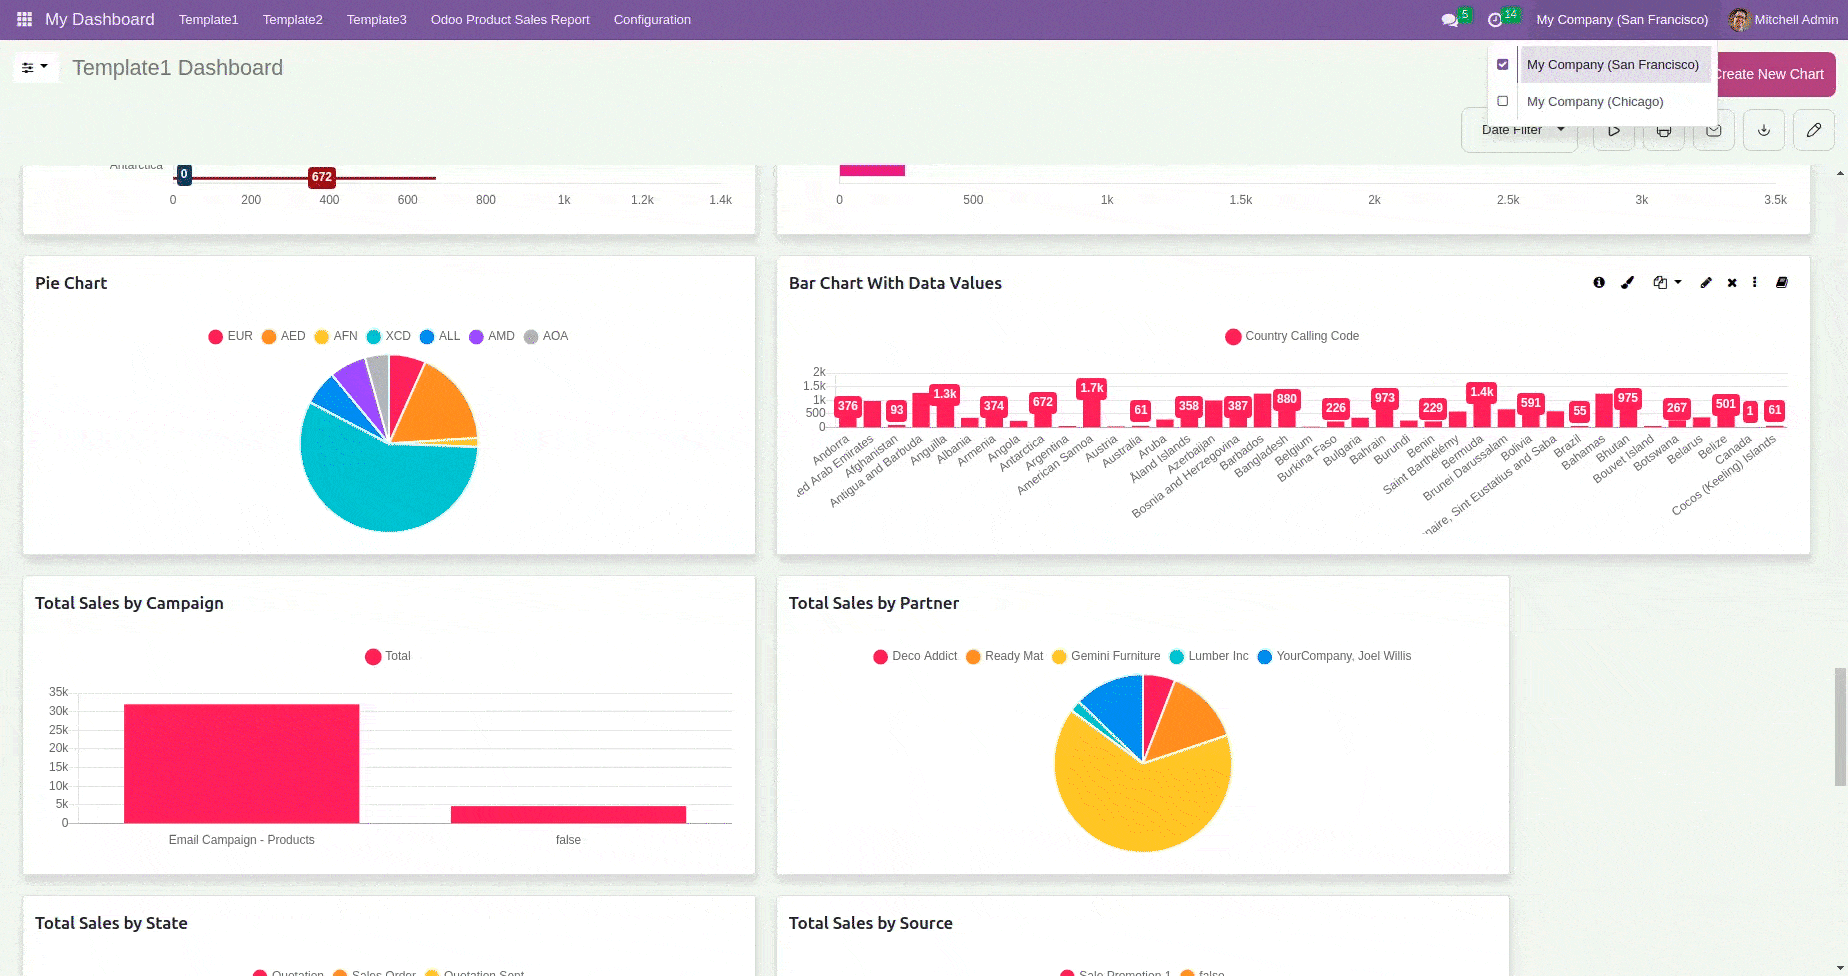Open the dashboard filter settings dropdown

(x=35, y=67)
